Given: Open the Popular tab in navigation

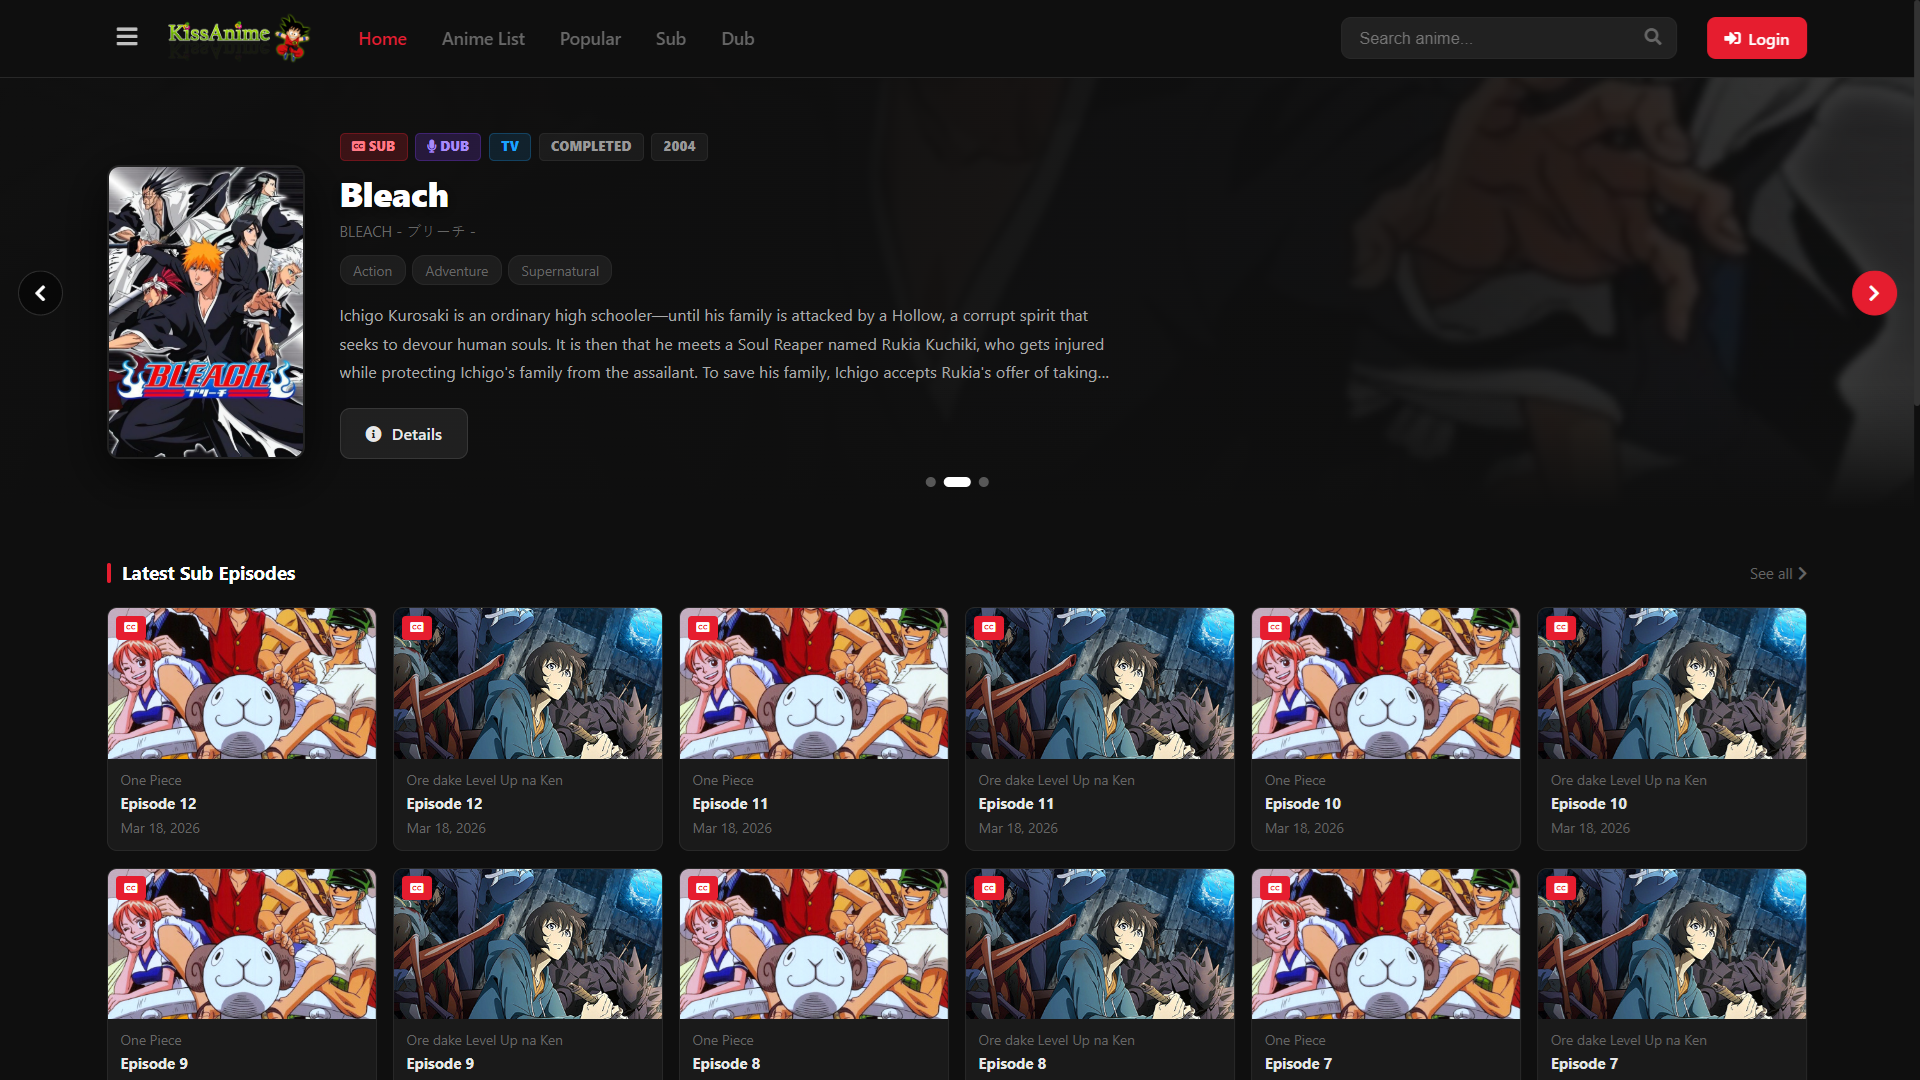Looking at the screenshot, I should [590, 38].
